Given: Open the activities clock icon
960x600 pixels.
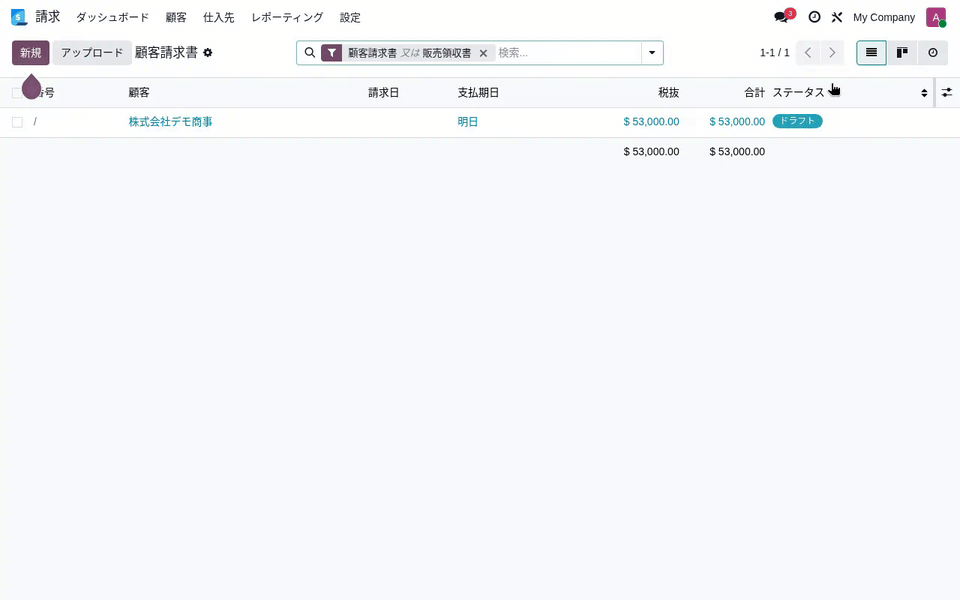Looking at the screenshot, I should [814, 17].
